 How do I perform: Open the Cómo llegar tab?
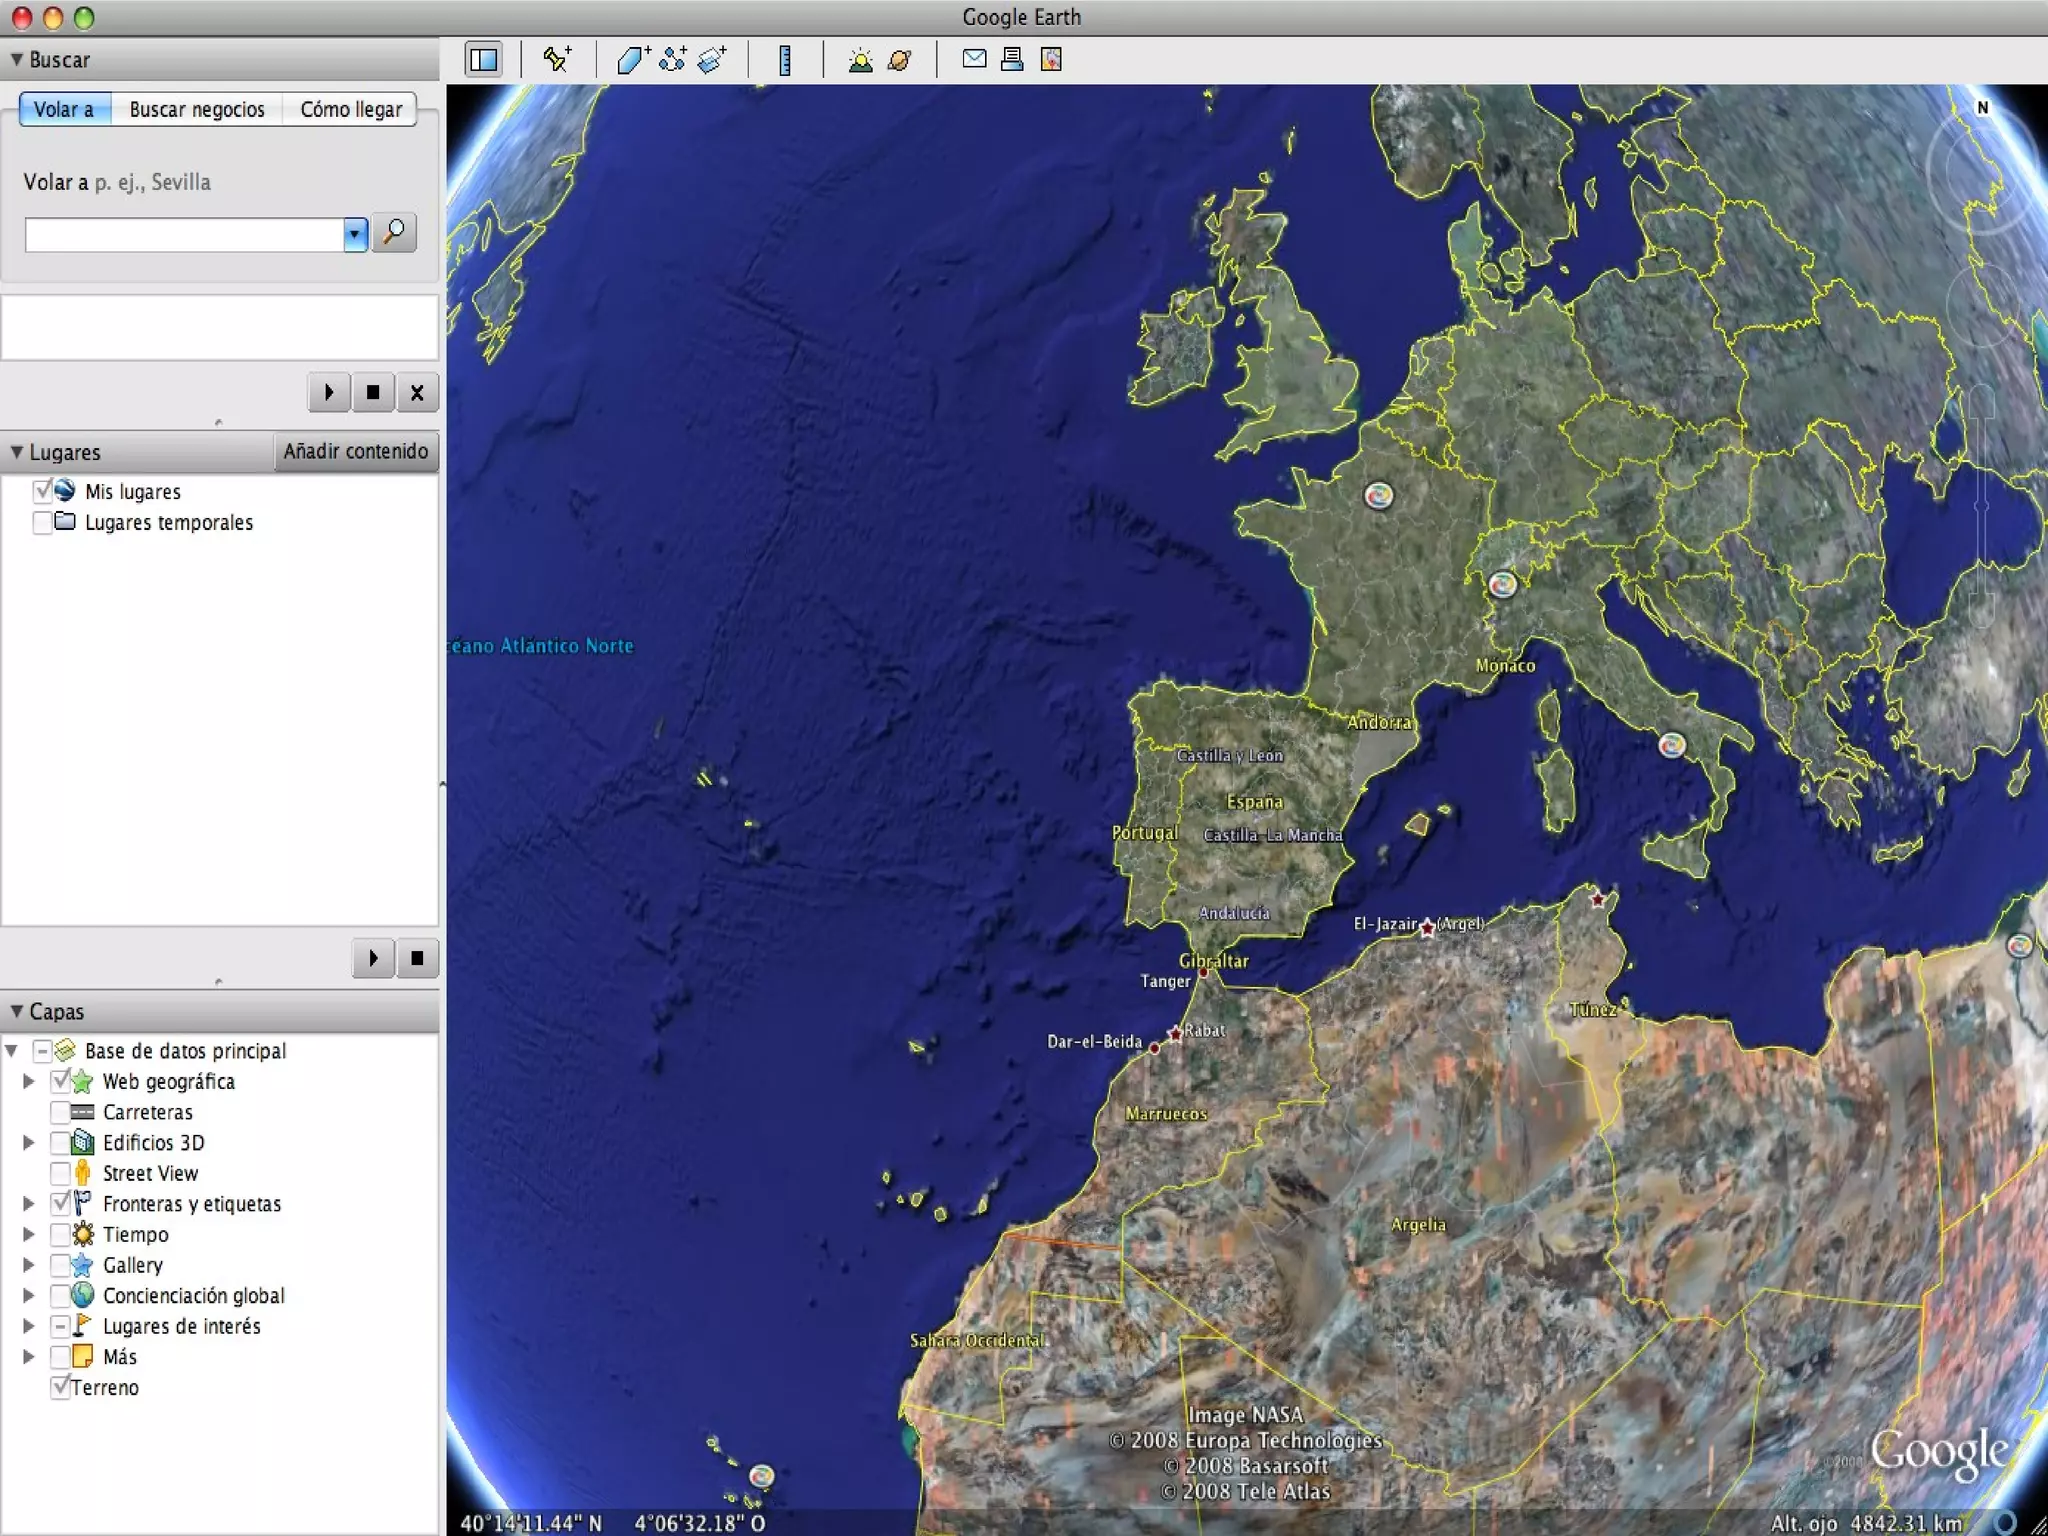tap(351, 109)
